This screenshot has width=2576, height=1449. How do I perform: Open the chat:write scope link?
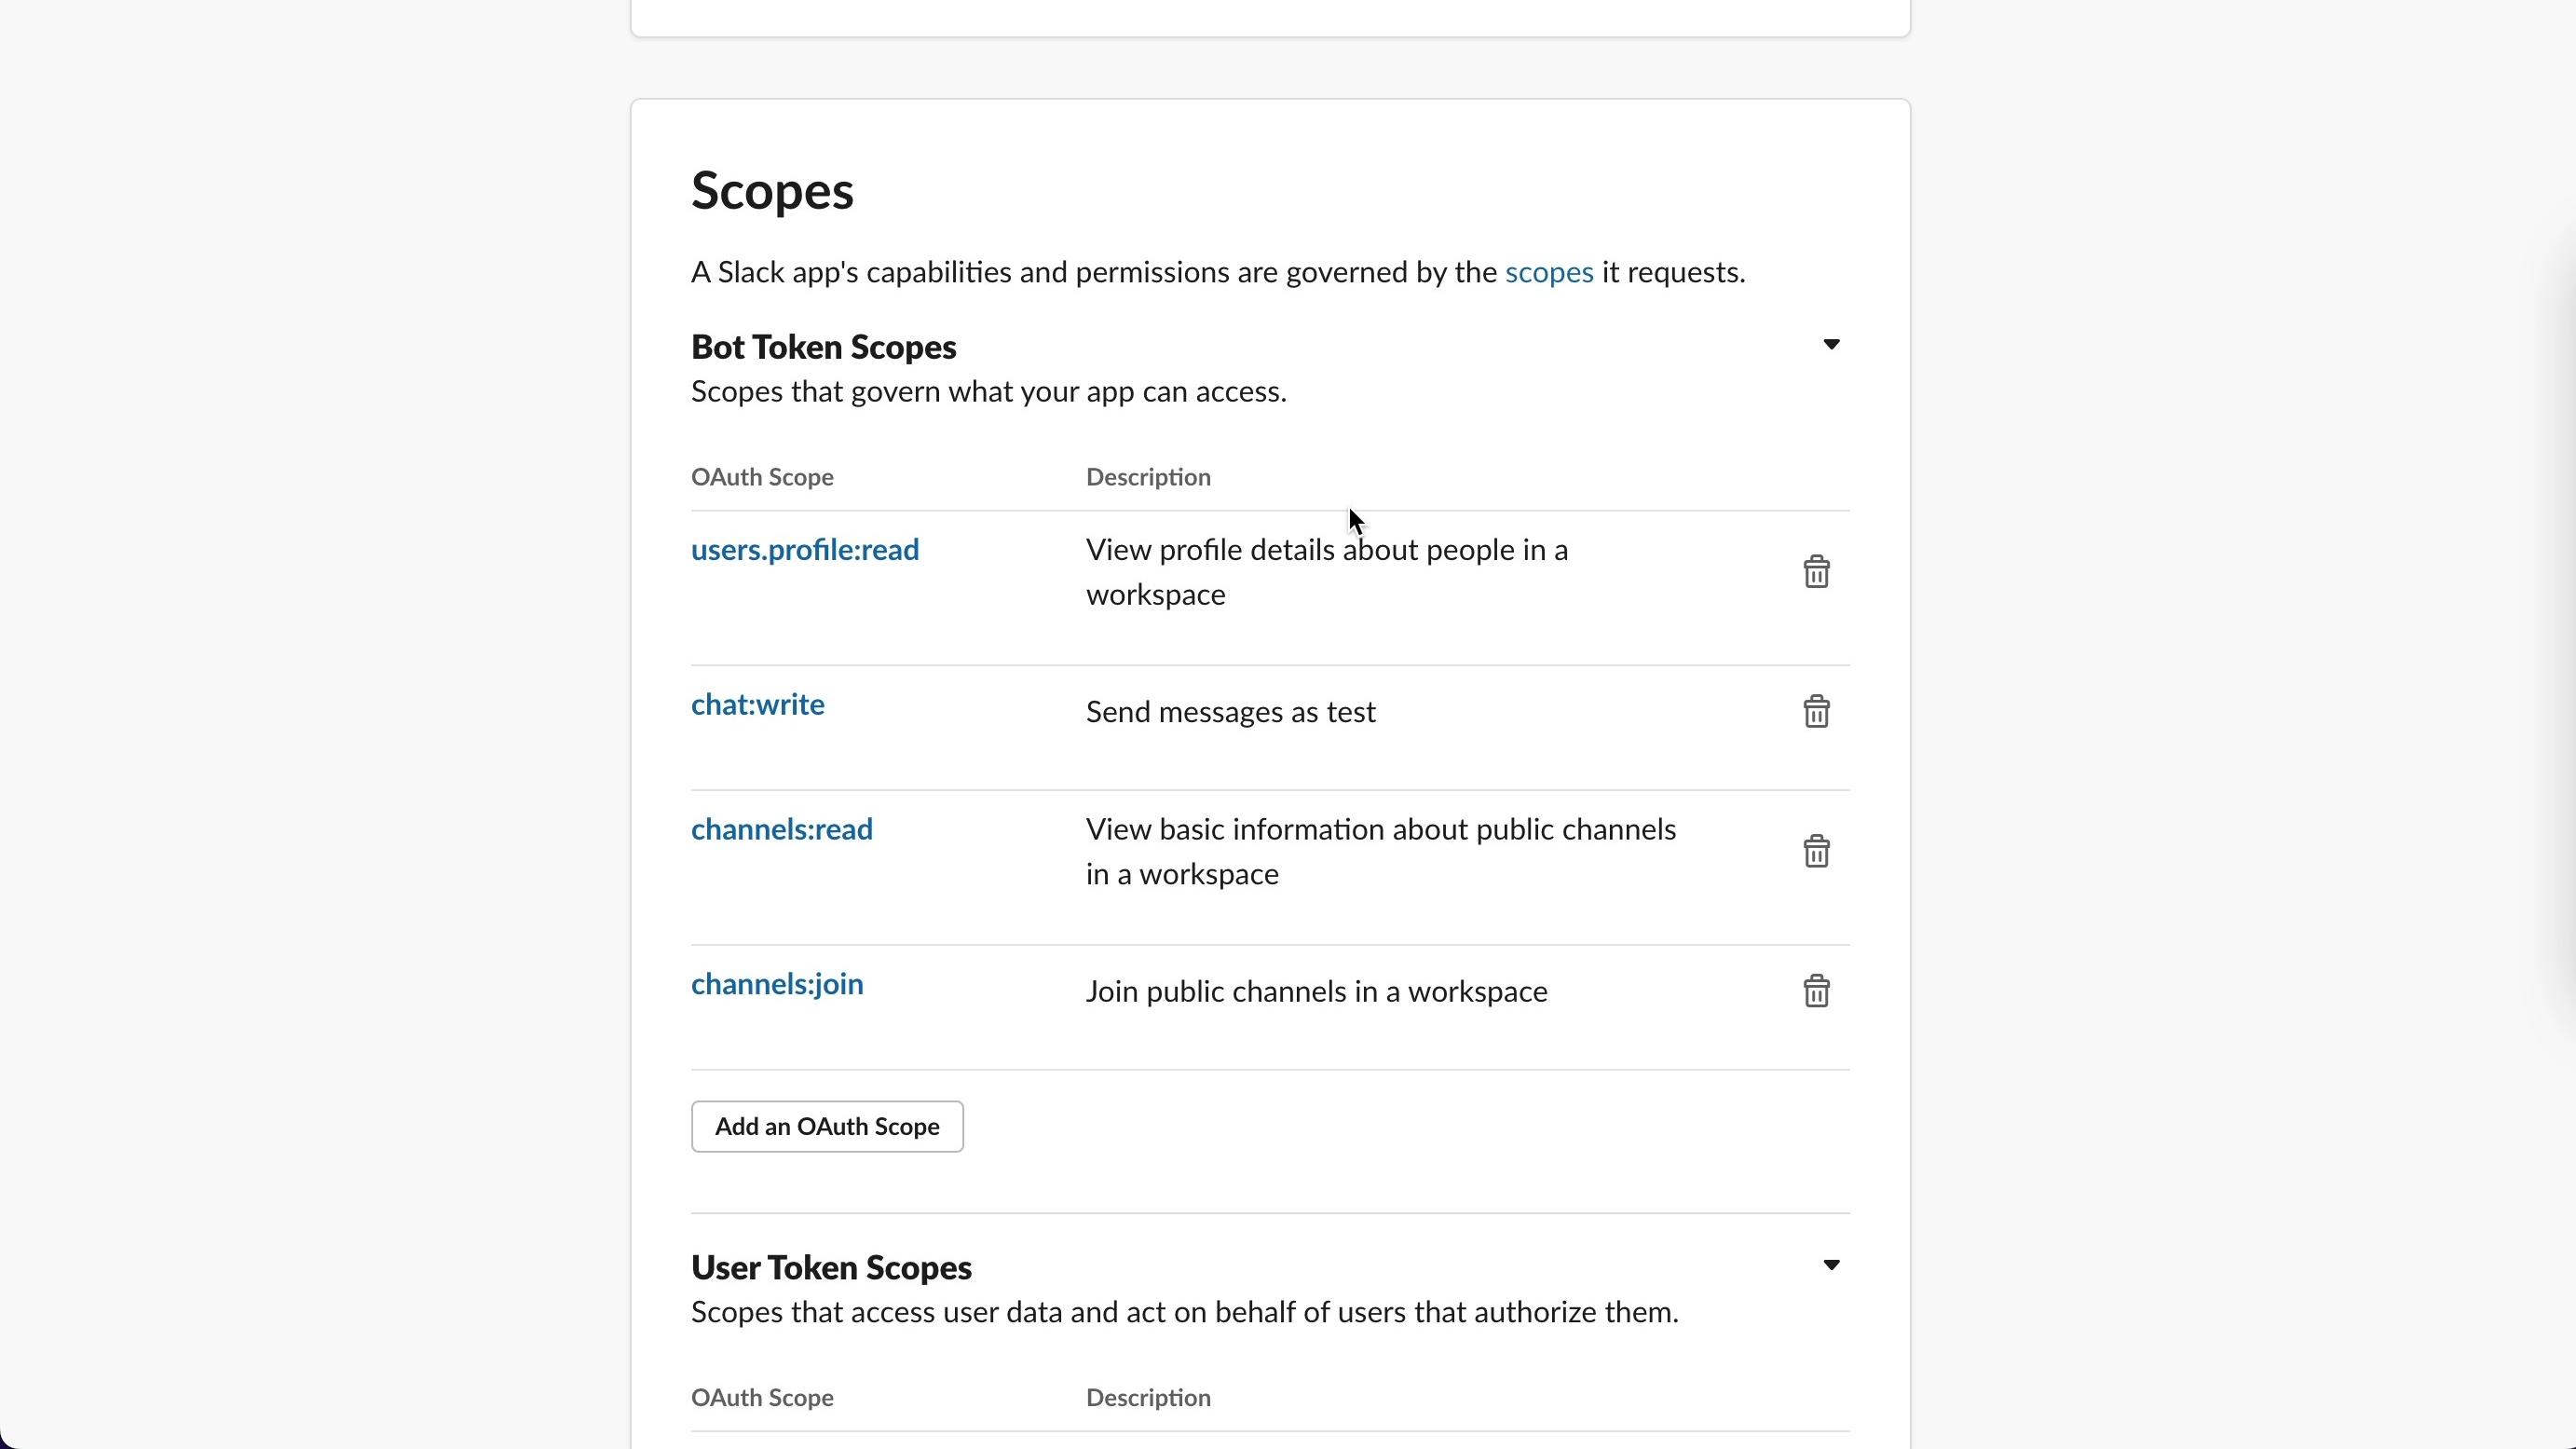pos(757,706)
